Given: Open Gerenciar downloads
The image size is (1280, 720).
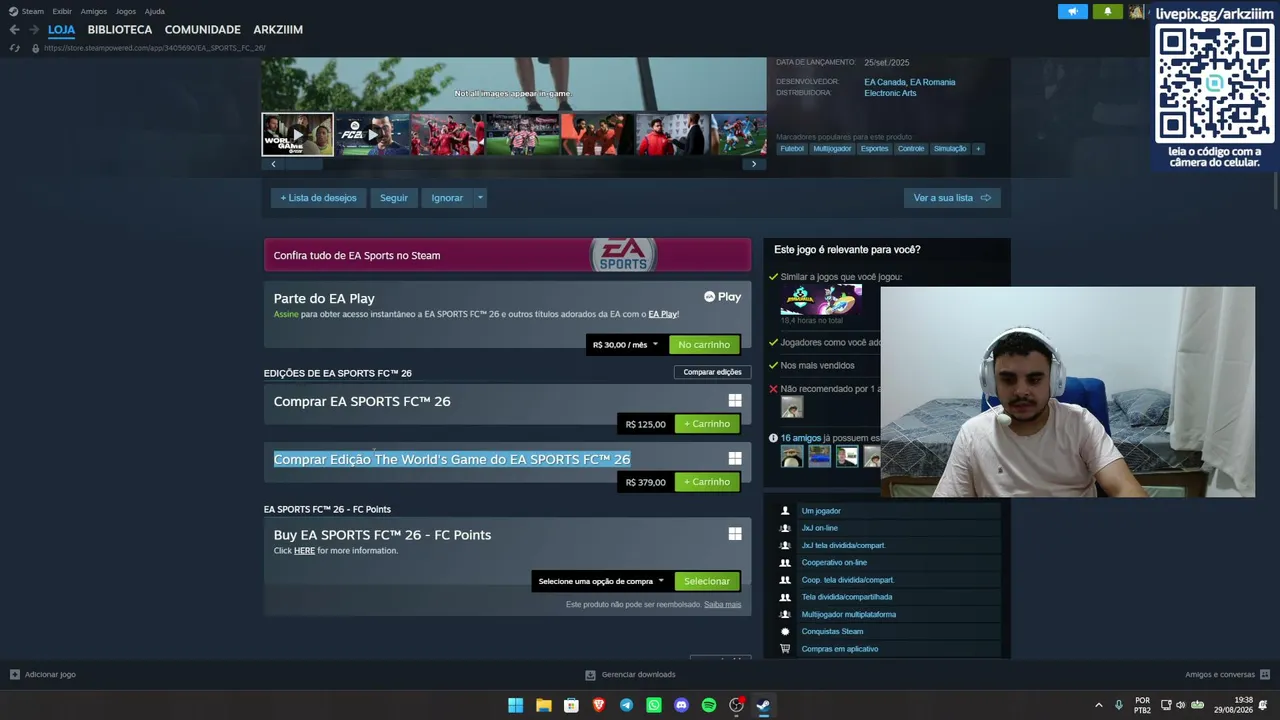Looking at the screenshot, I should click(630, 675).
